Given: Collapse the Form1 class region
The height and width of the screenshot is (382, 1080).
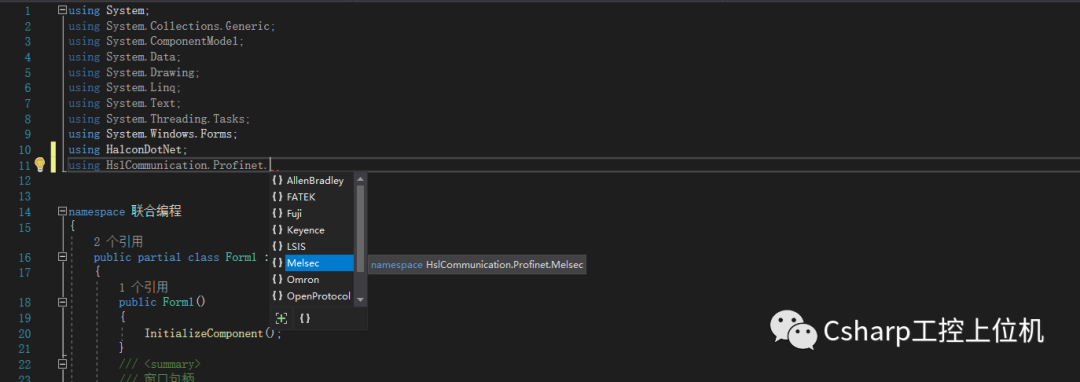Looking at the screenshot, I should coord(63,257).
